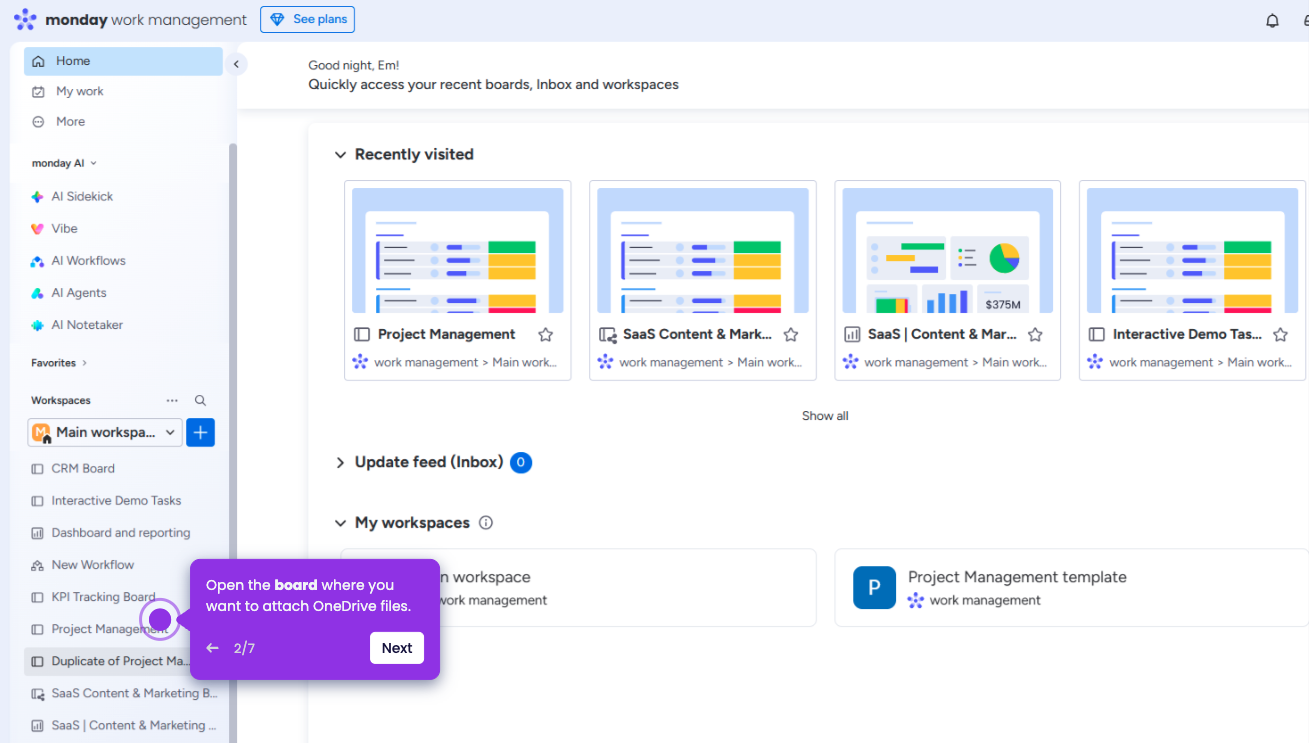Image resolution: width=1309 pixels, height=743 pixels.
Task: Click Project Management card title
Action: 447,335
